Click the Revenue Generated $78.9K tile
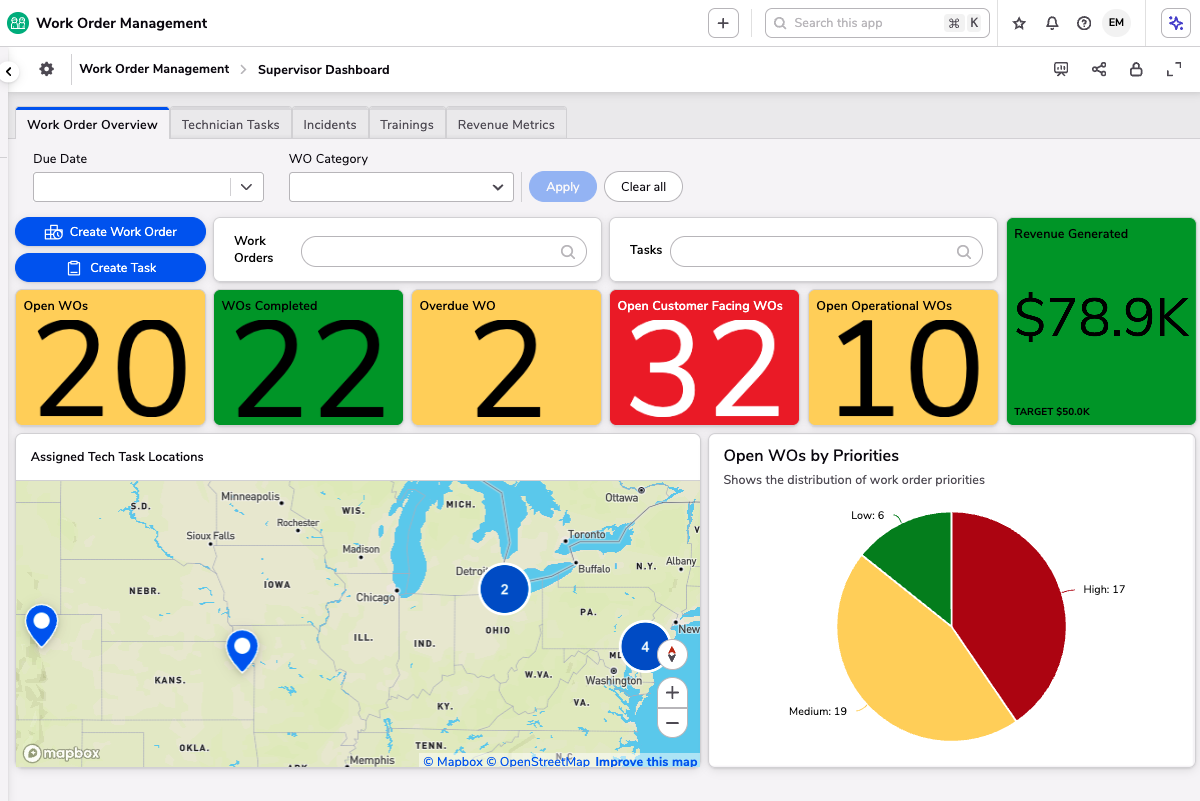This screenshot has width=1200, height=801. tap(1101, 322)
